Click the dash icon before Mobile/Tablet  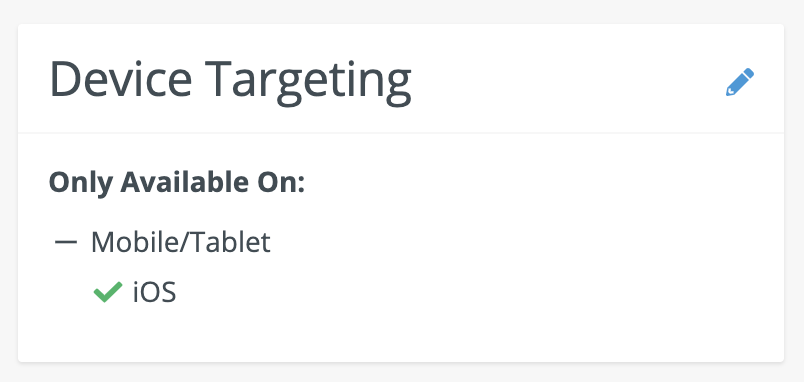point(66,242)
